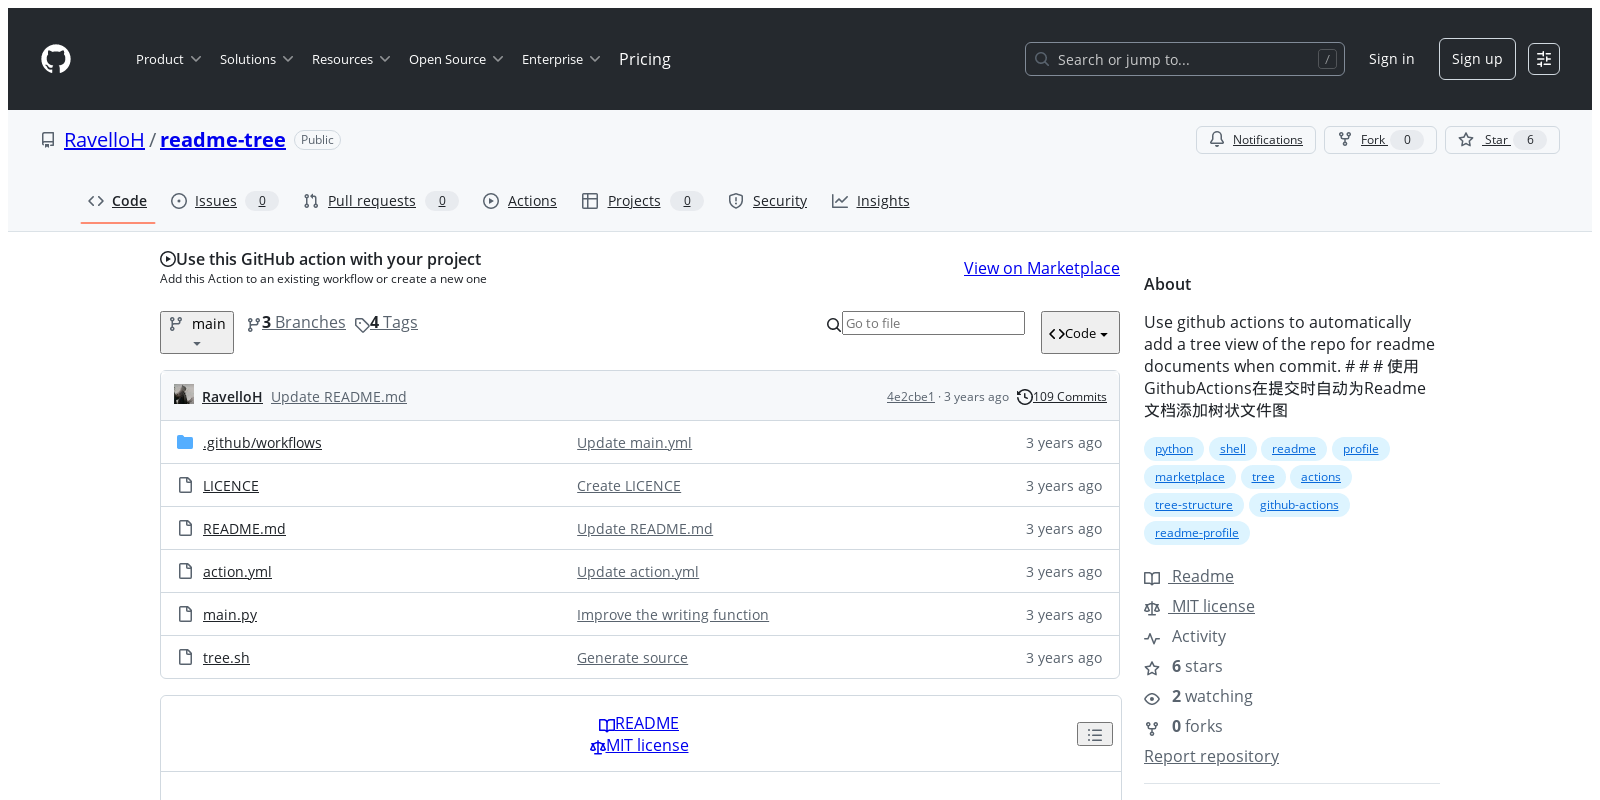Select the README tab below files
Screen dimensions: 1600x800
(639, 723)
